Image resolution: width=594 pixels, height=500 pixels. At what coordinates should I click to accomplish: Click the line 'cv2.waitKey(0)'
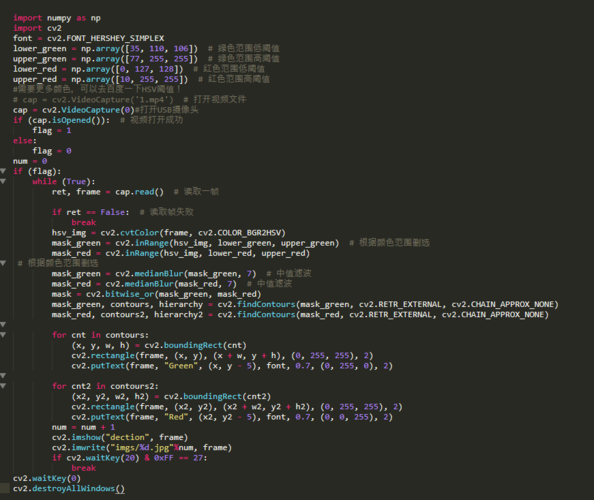coord(47,478)
